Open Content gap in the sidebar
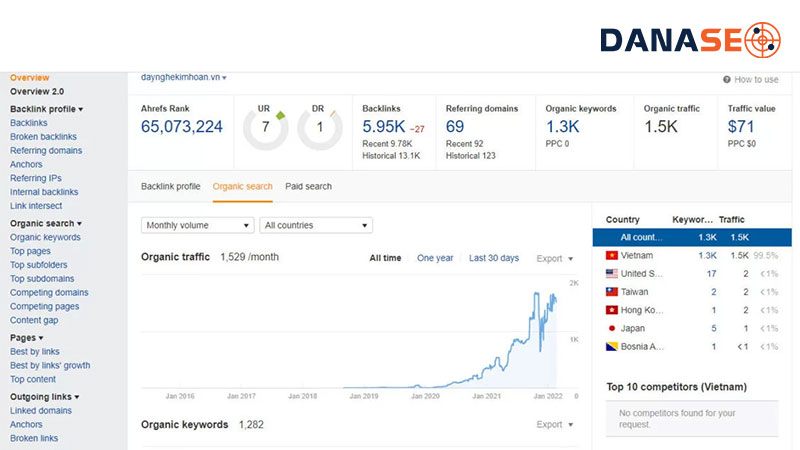 [34, 320]
